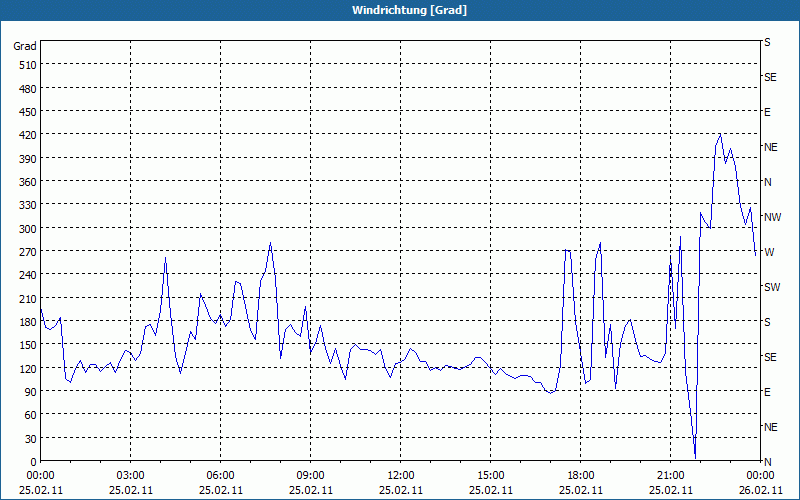Click the 510 value on the degree axis
The width and height of the screenshot is (800, 500).
(x=28, y=65)
